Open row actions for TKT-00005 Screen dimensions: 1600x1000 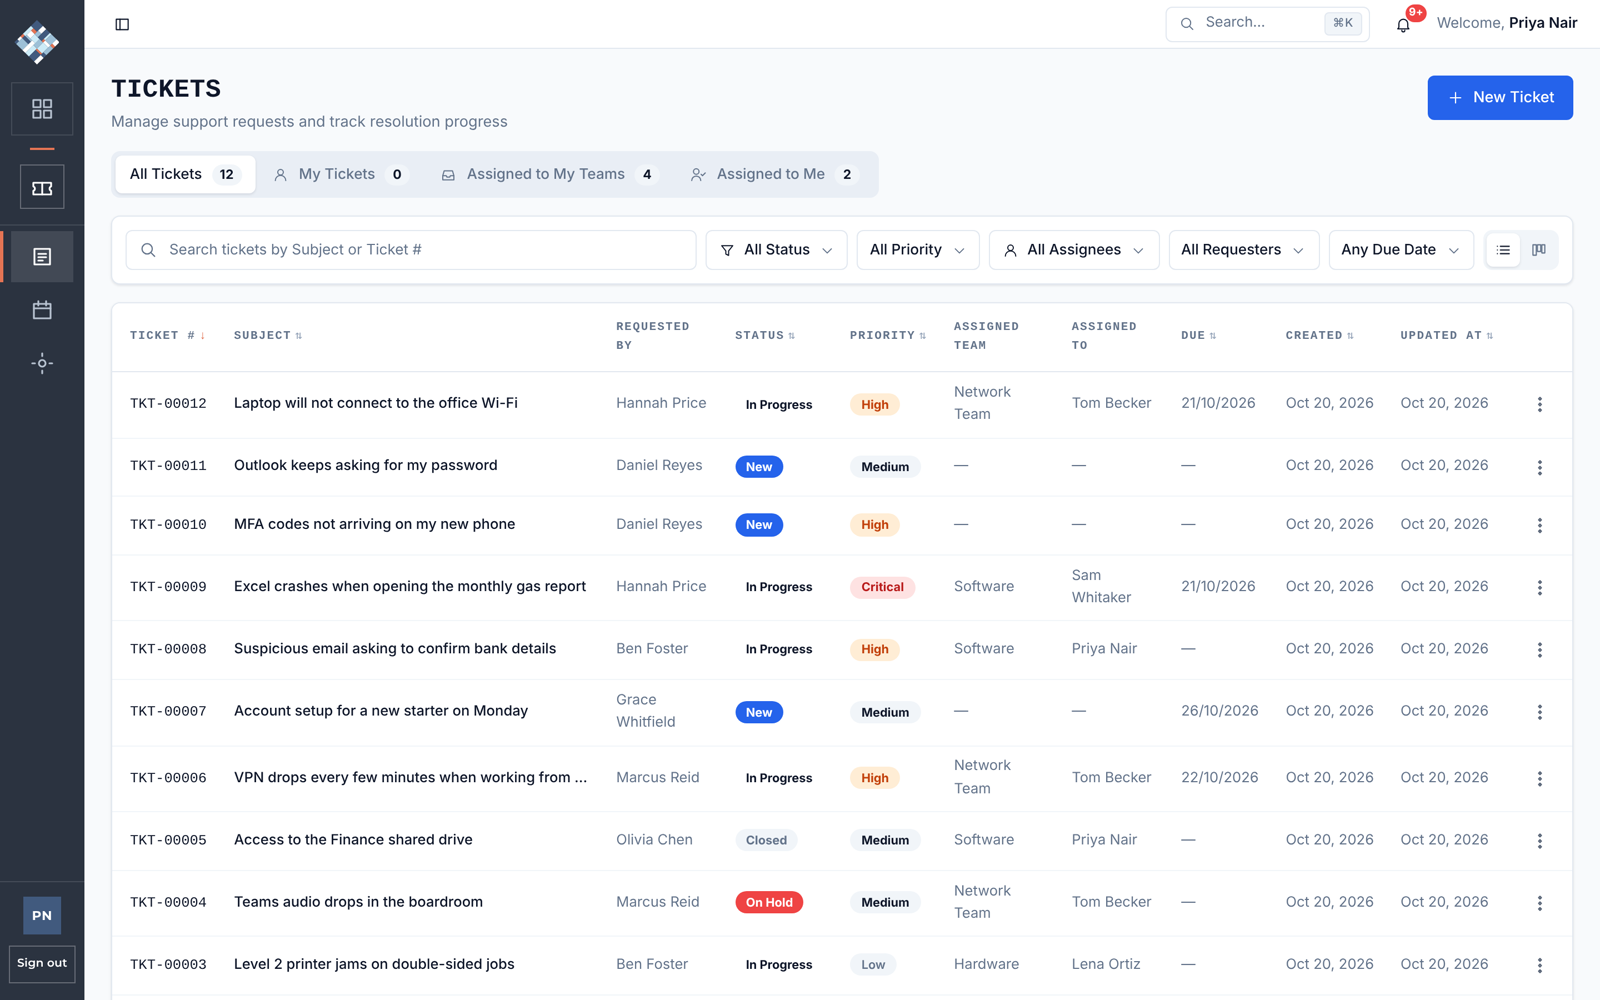[1540, 840]
